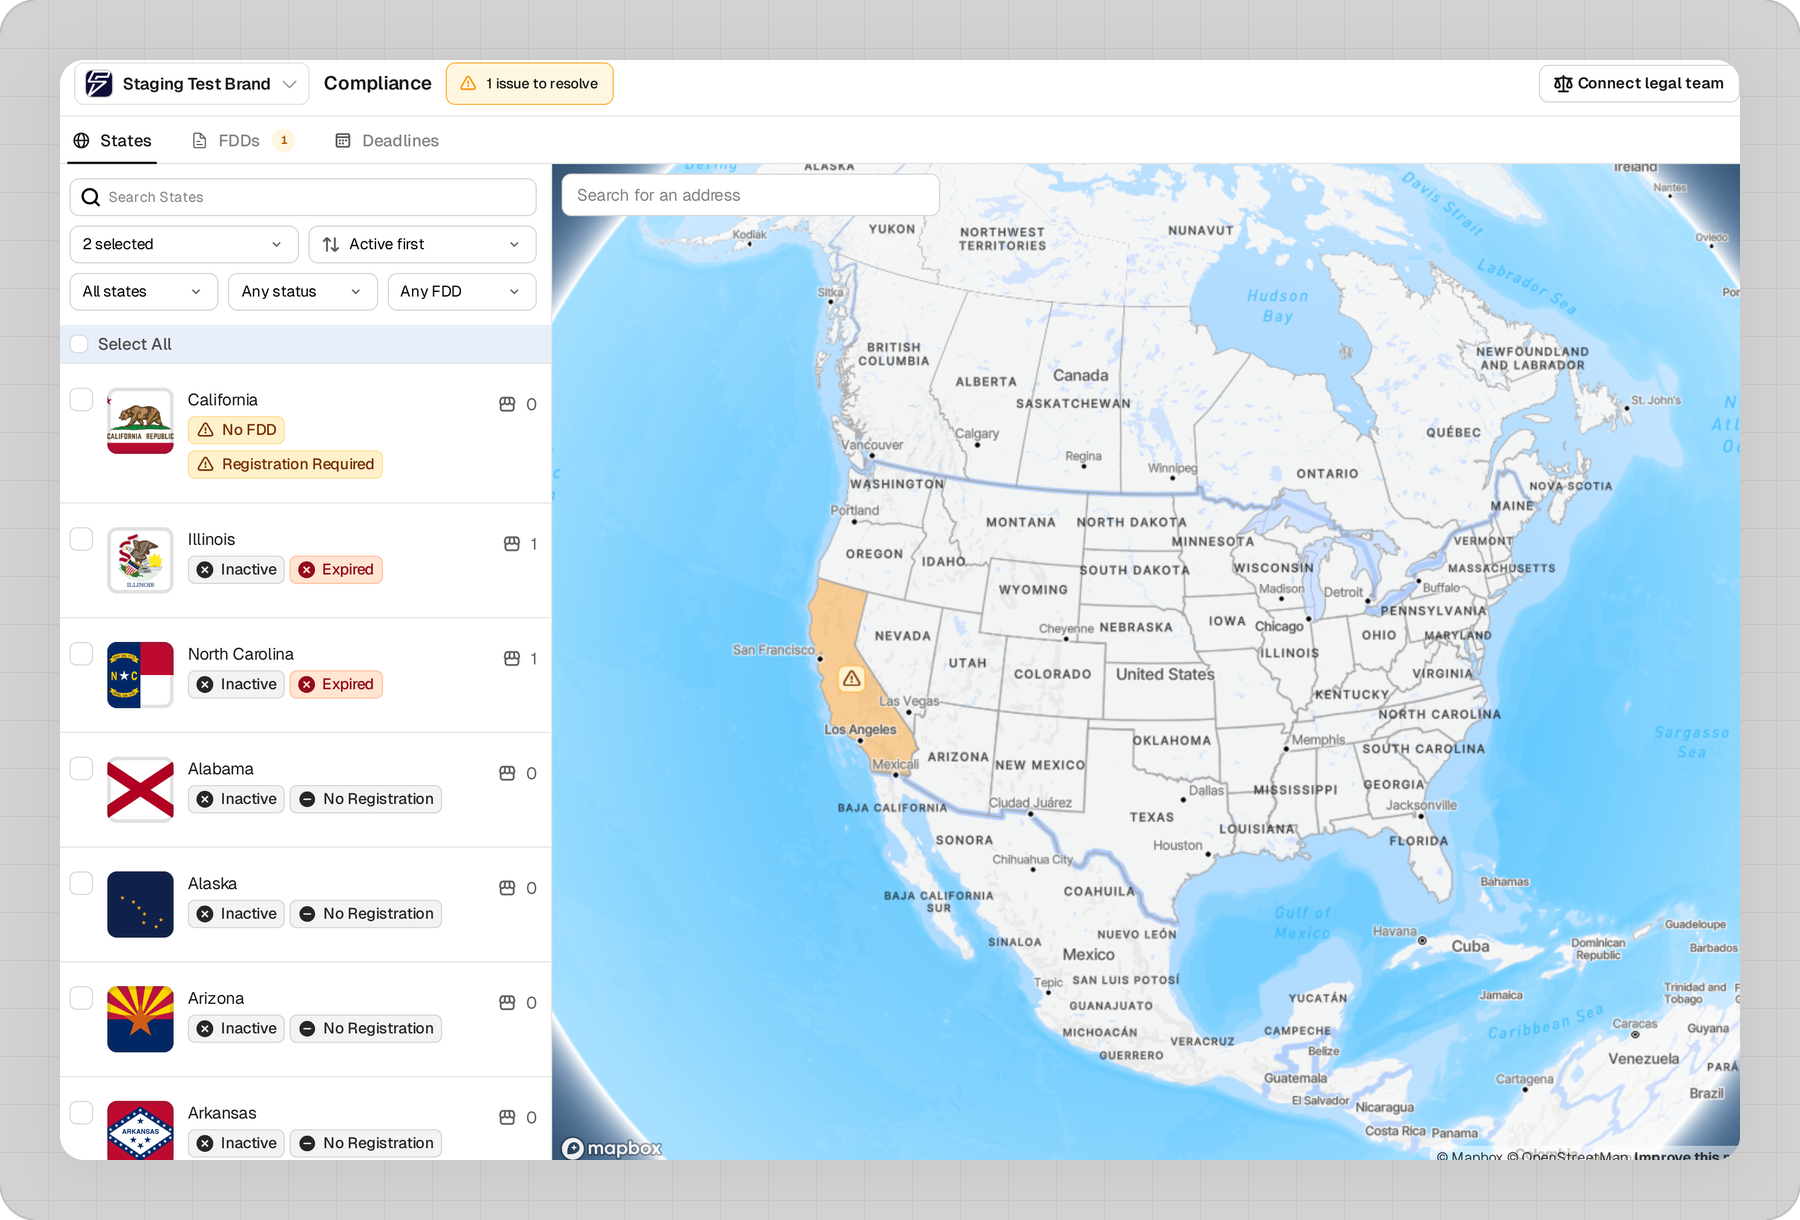The image size is (1800, 1220).
Task: Click North Carolina flag thumbnail
Action: coord(140,675)
